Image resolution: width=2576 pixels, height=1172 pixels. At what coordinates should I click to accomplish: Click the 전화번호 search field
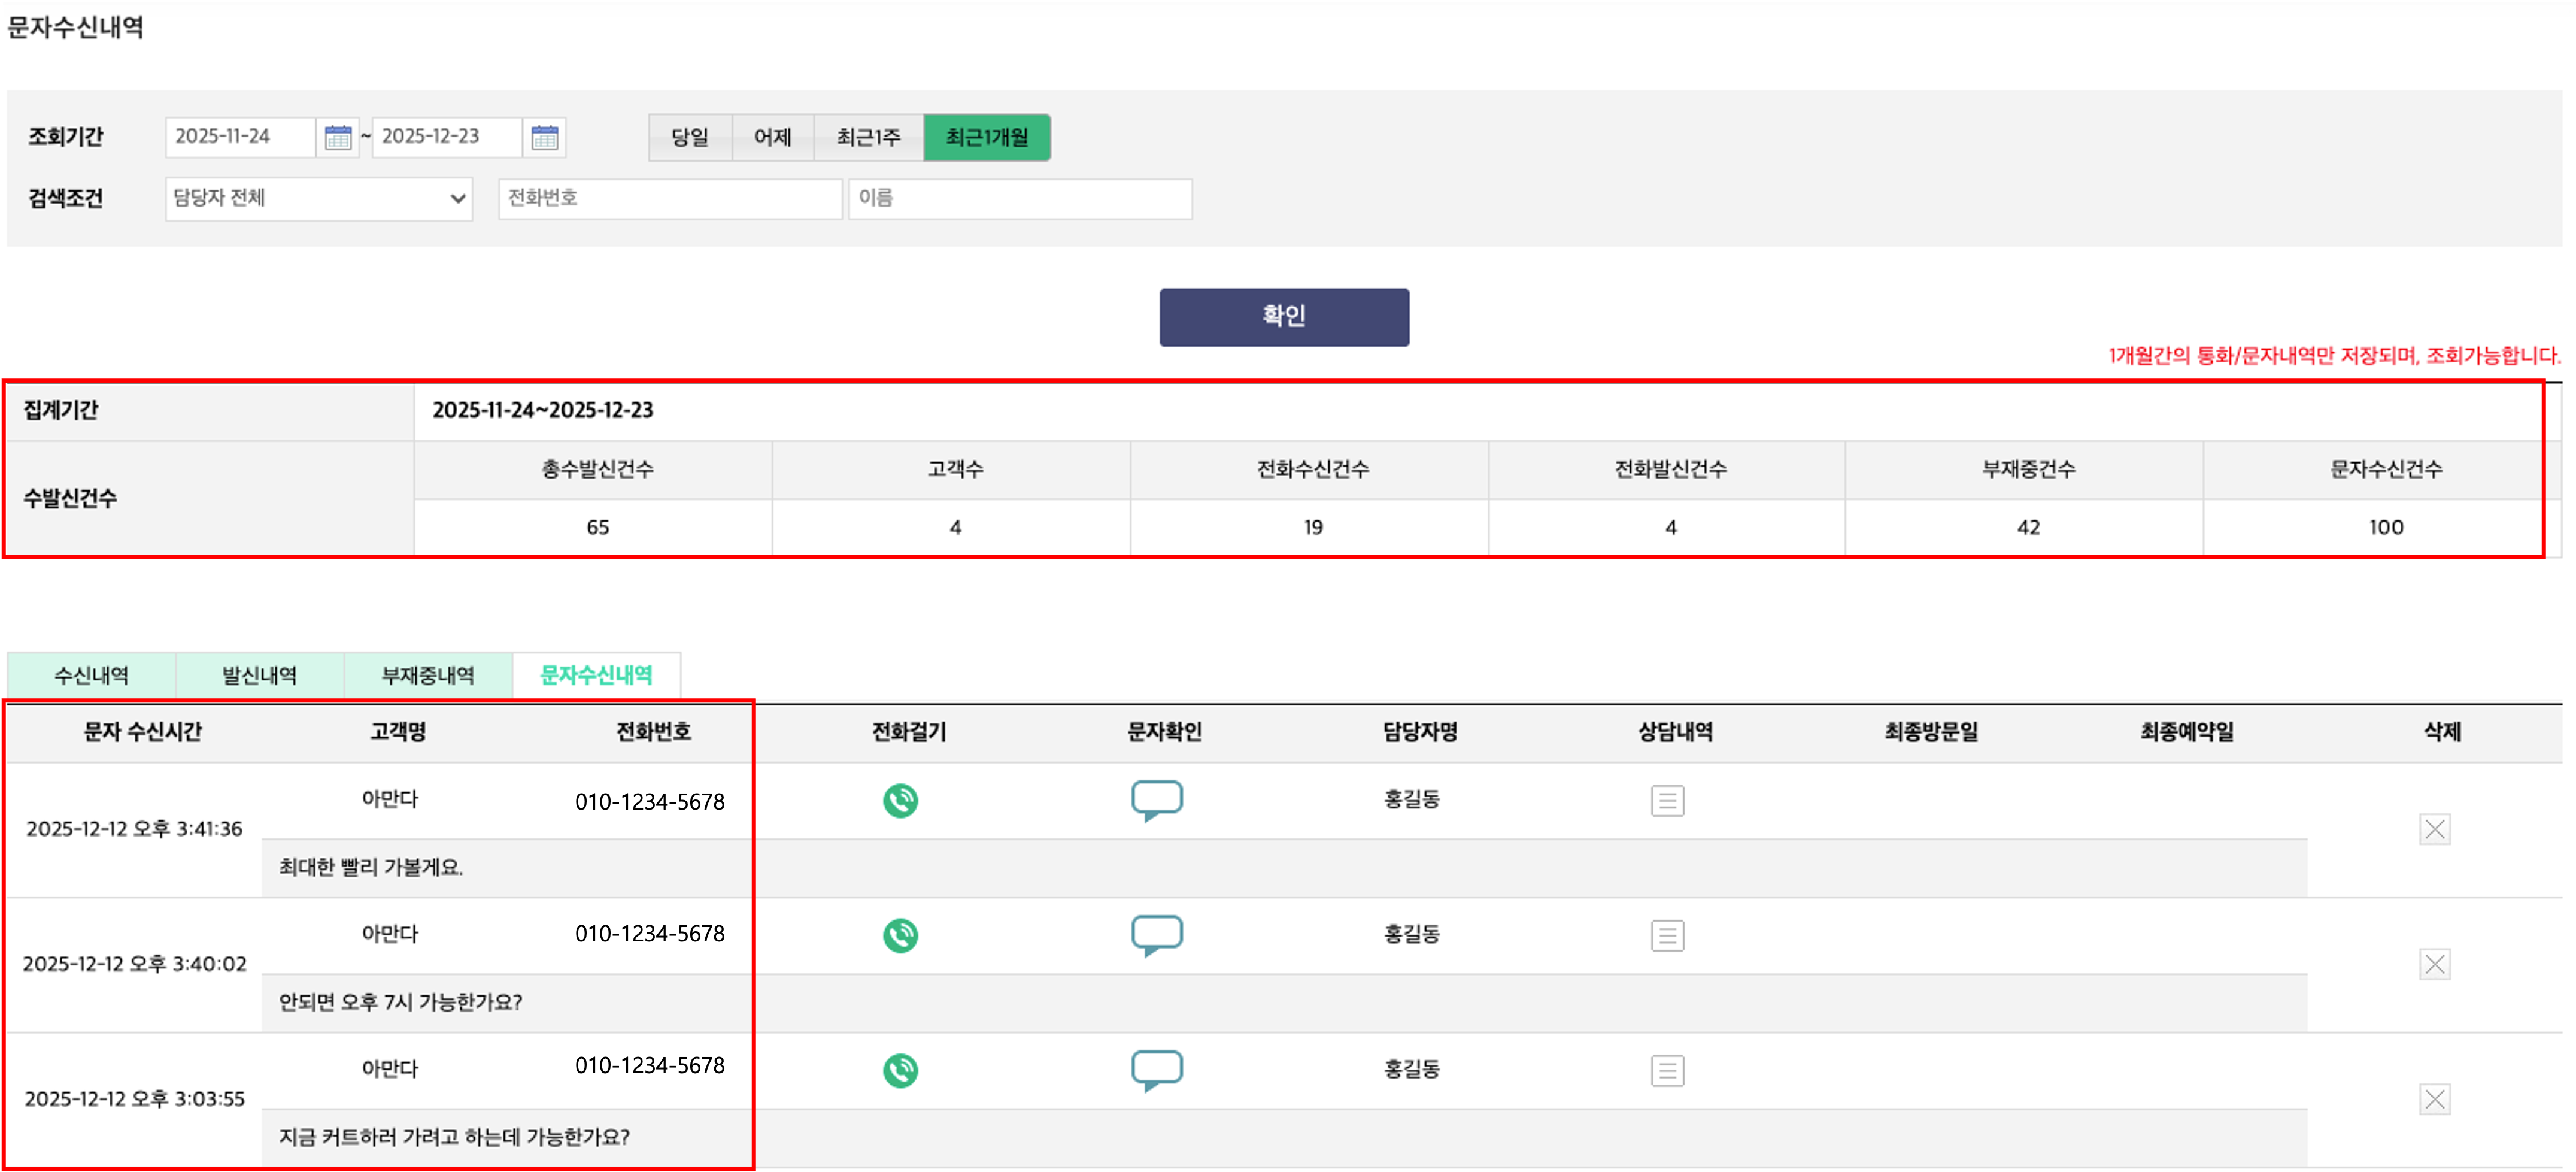pos(670,198)
